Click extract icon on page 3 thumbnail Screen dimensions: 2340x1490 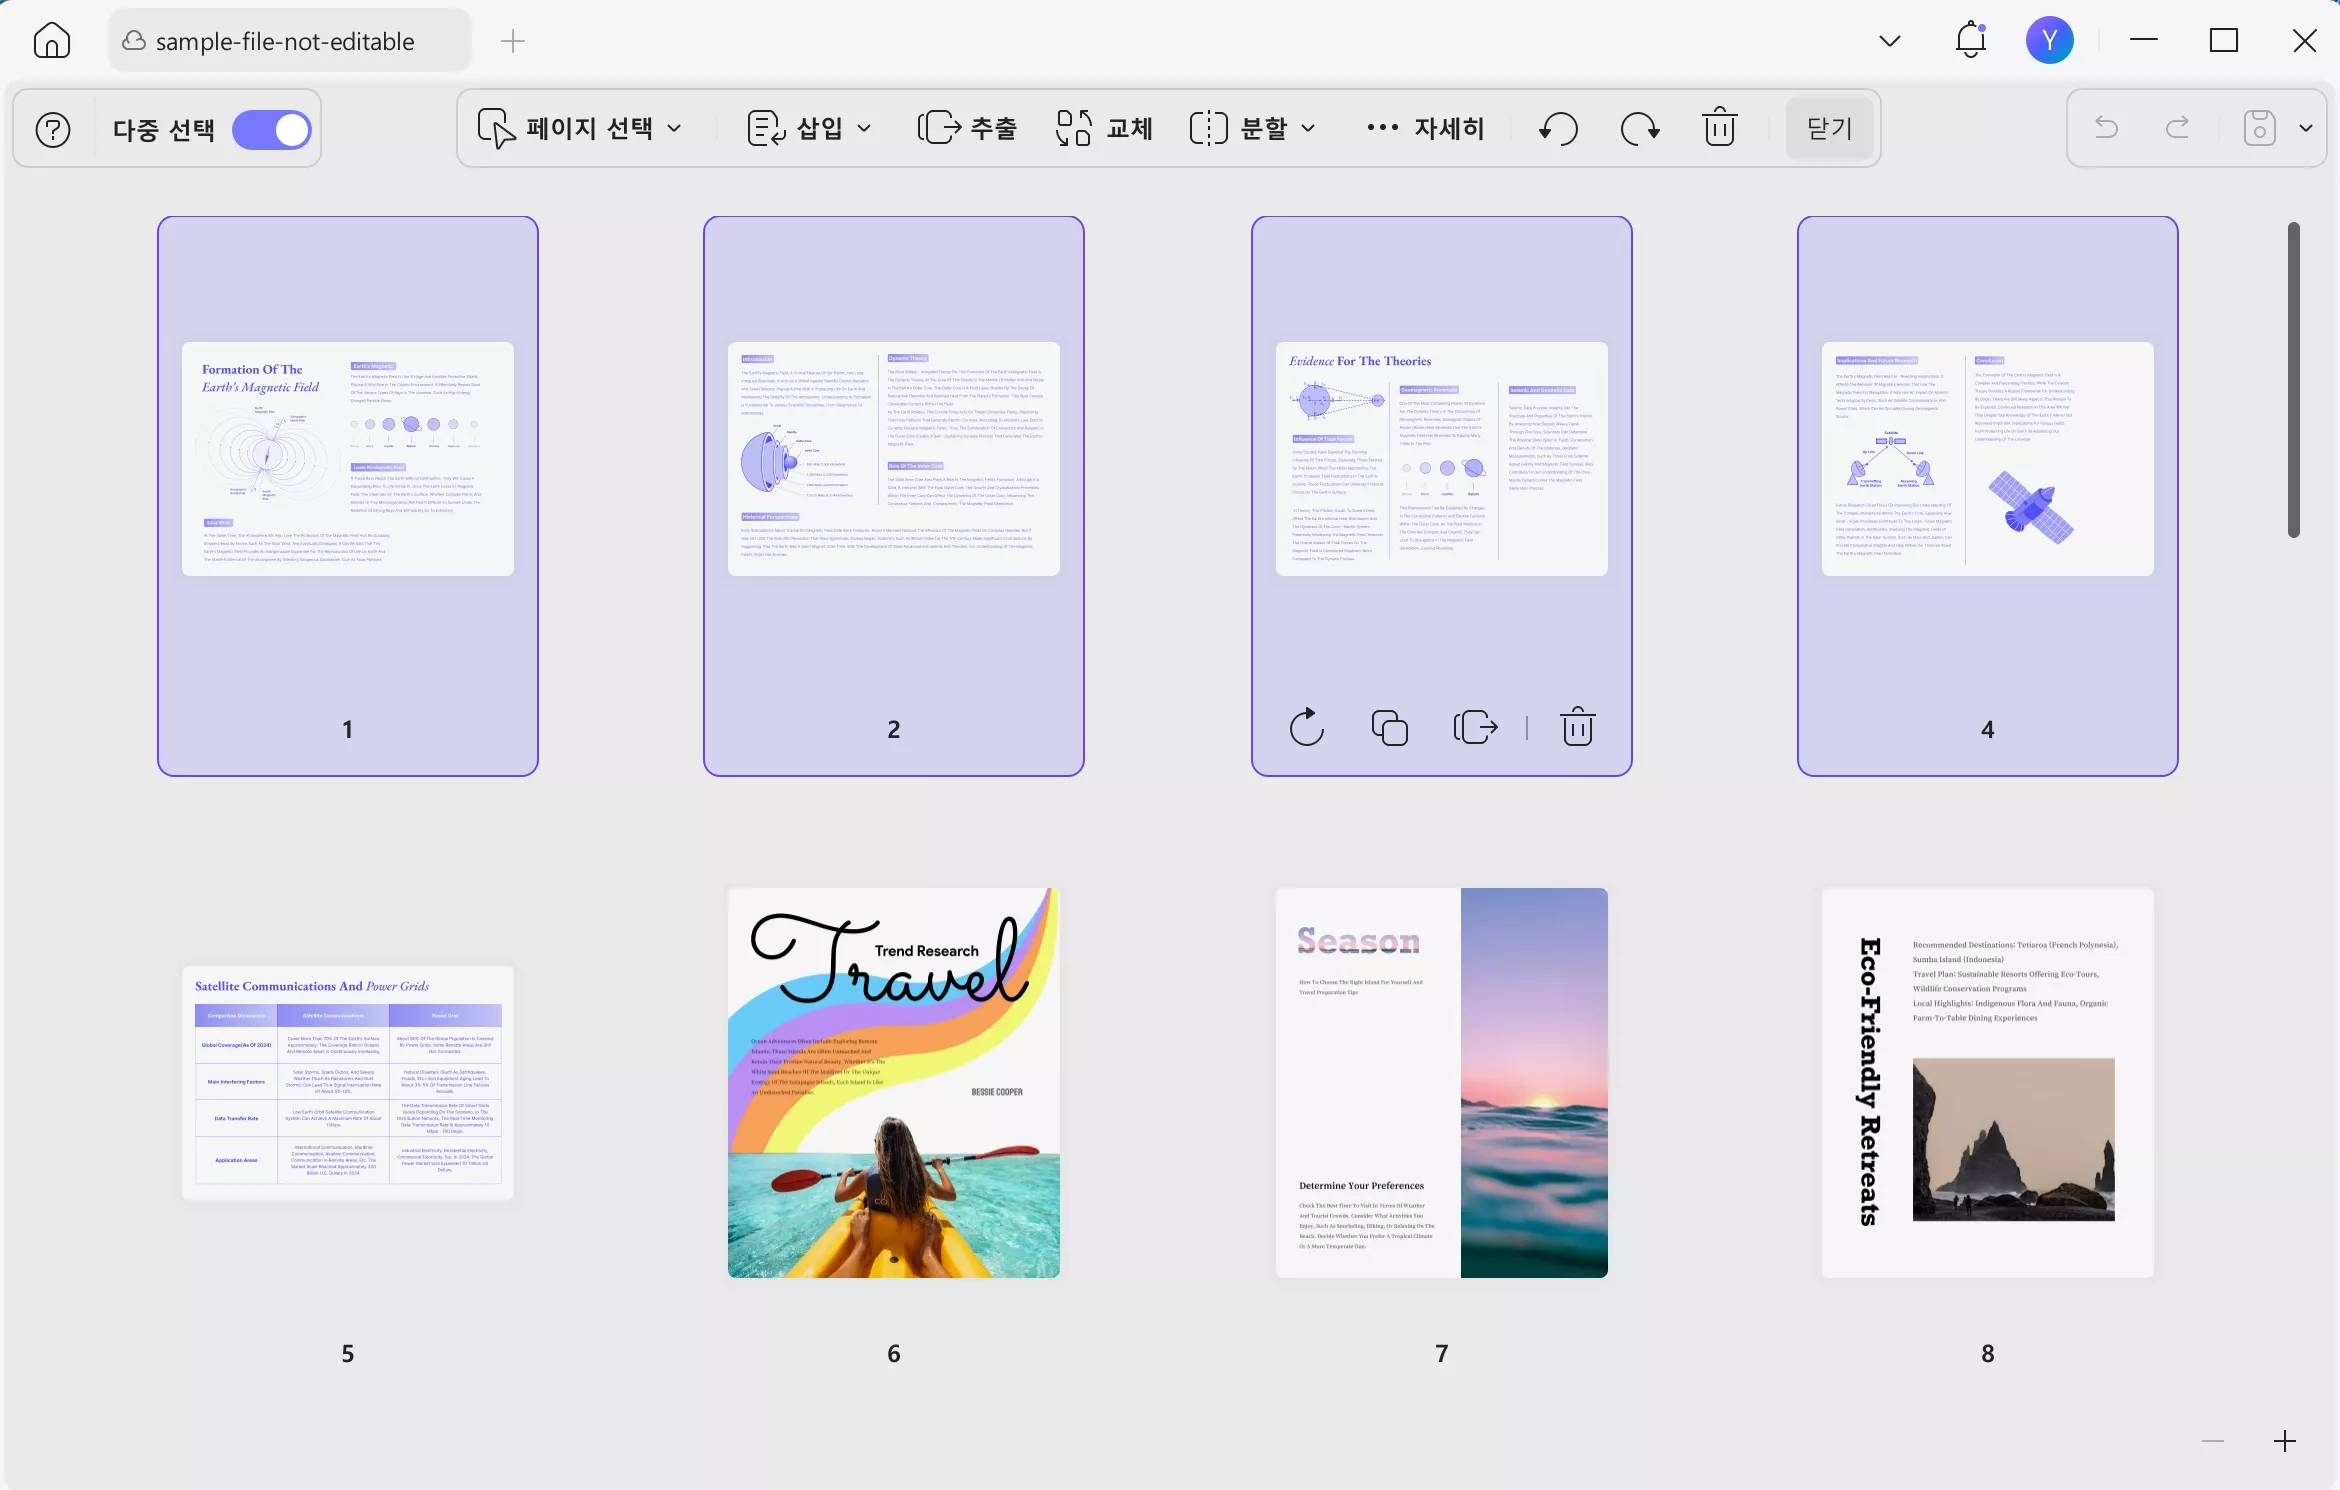point(1475,727)
